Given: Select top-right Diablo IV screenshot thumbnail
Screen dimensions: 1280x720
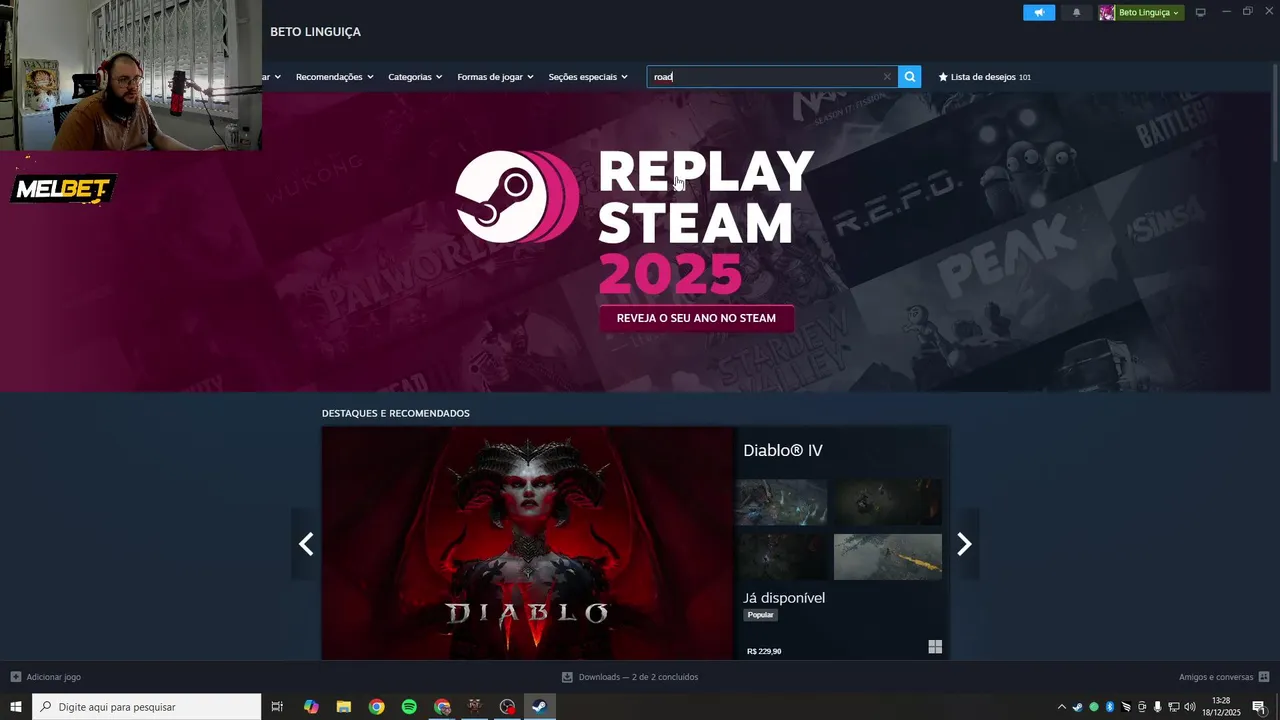Looking at the screenshot, I should pos(888,502).
